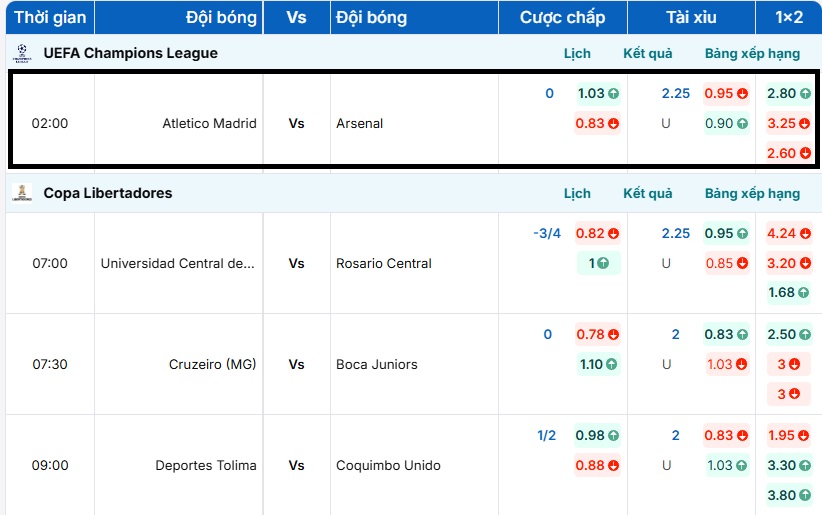
Task: Click Universidad Central de... team name
Action: 178,263
